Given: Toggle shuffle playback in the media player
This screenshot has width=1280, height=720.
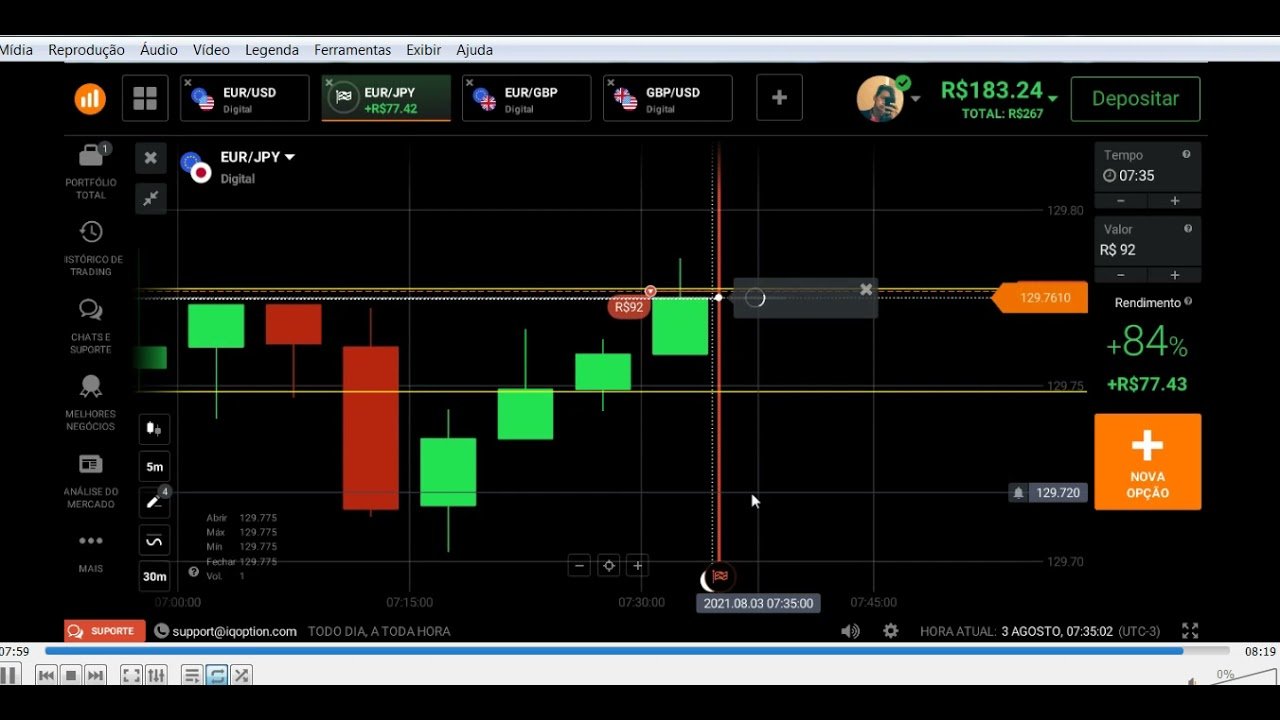Looking at the screenshot, I should tap(241, 676).
